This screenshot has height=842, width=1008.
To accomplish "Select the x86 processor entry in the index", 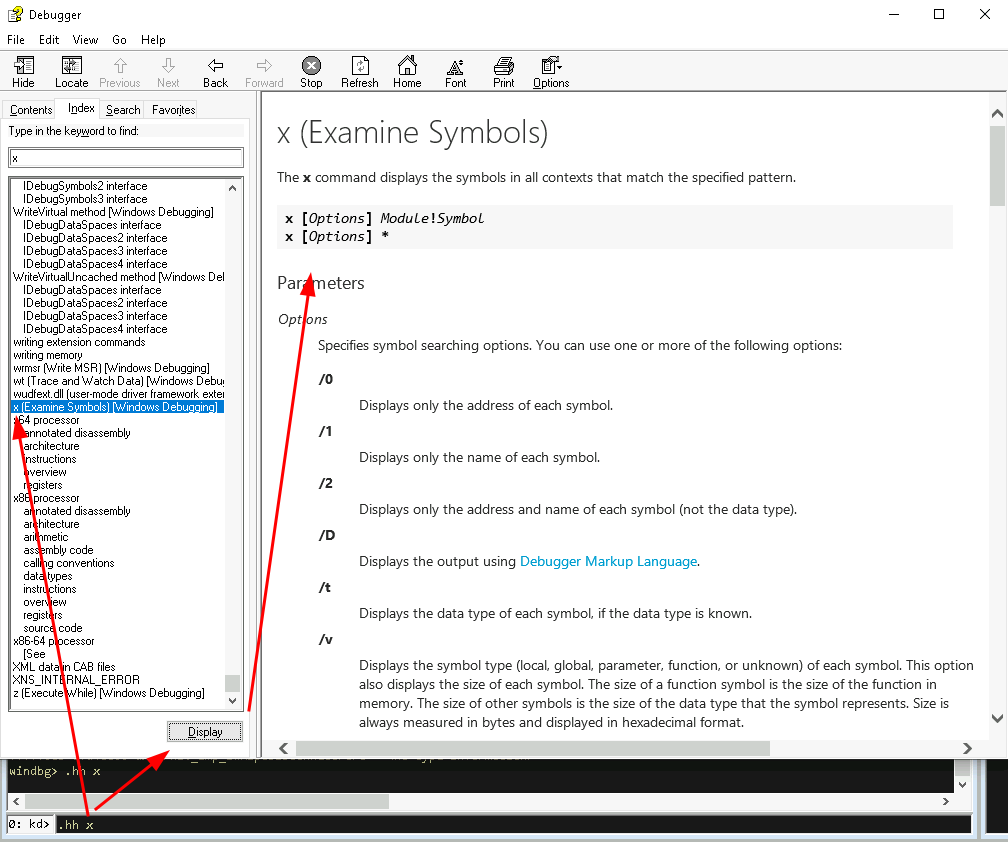I will point(48,497).
